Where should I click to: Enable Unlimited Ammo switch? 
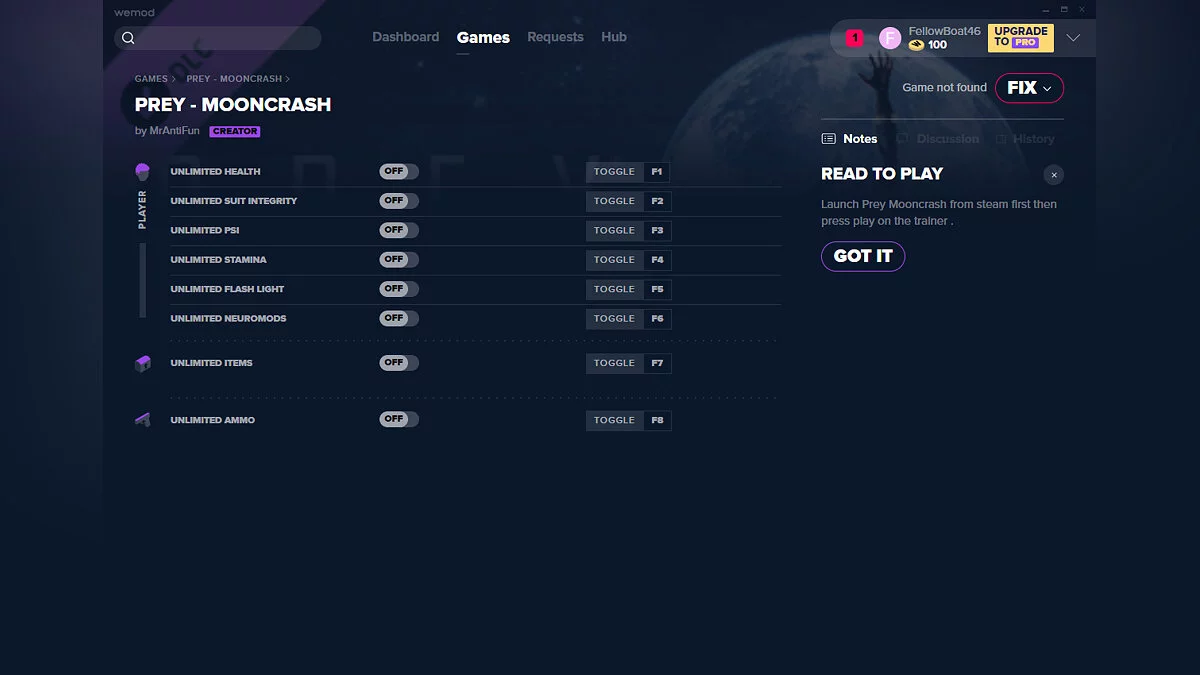399,420
